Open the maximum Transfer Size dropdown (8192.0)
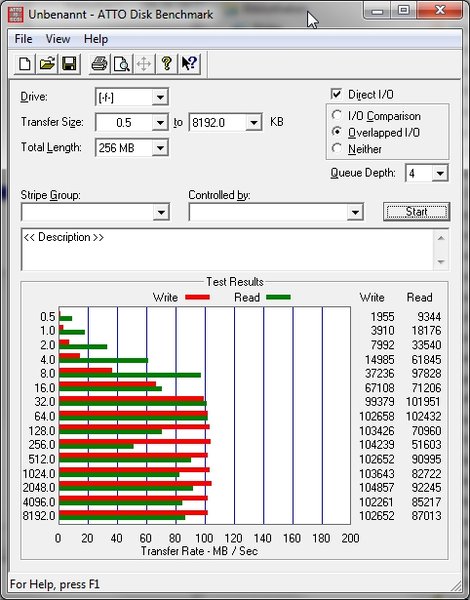The width and height of the screenshot is (470, 600). coord(254,123)
